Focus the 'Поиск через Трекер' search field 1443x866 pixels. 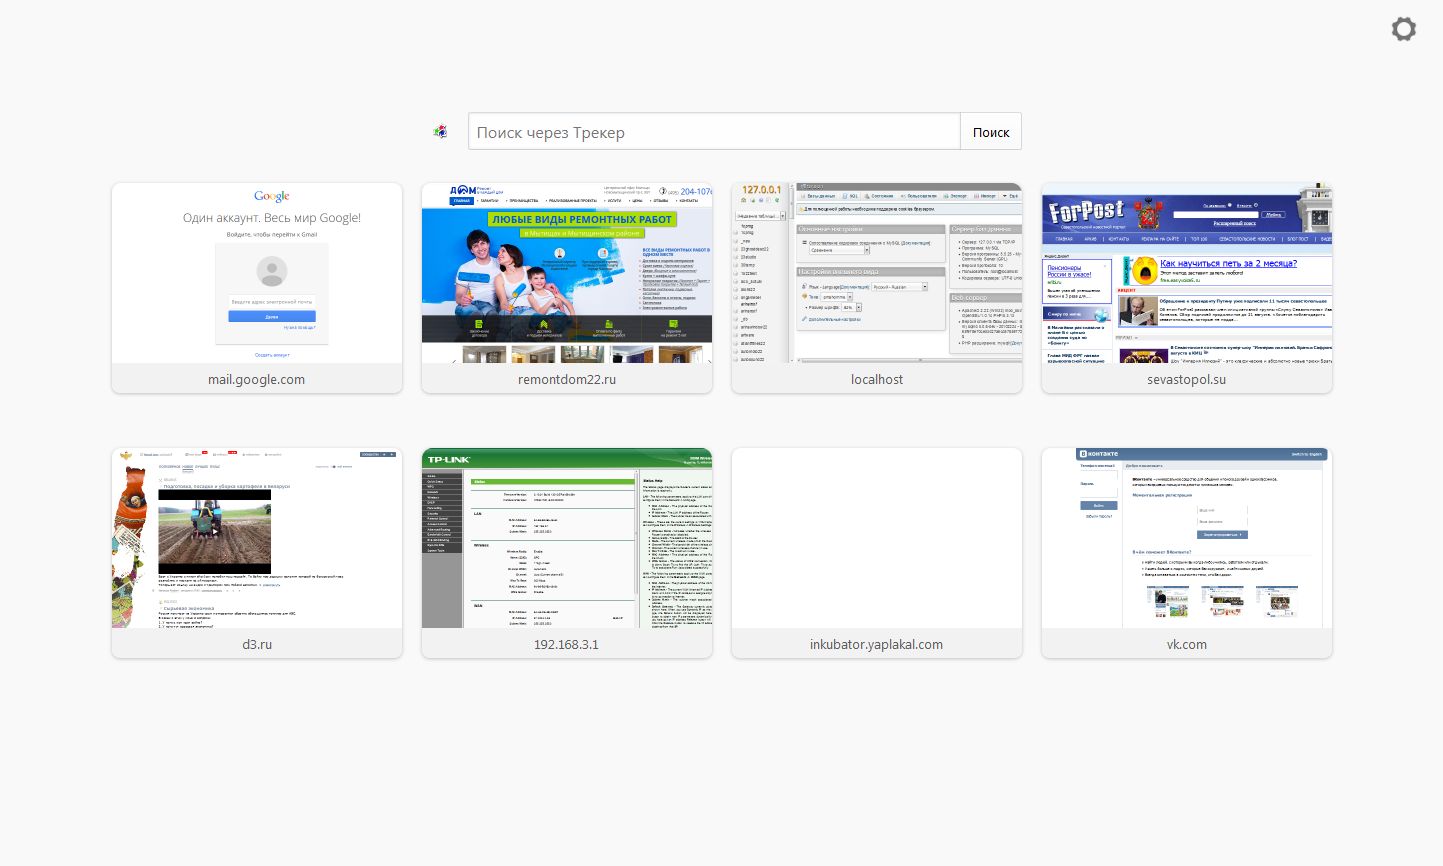tap(714, 132)
